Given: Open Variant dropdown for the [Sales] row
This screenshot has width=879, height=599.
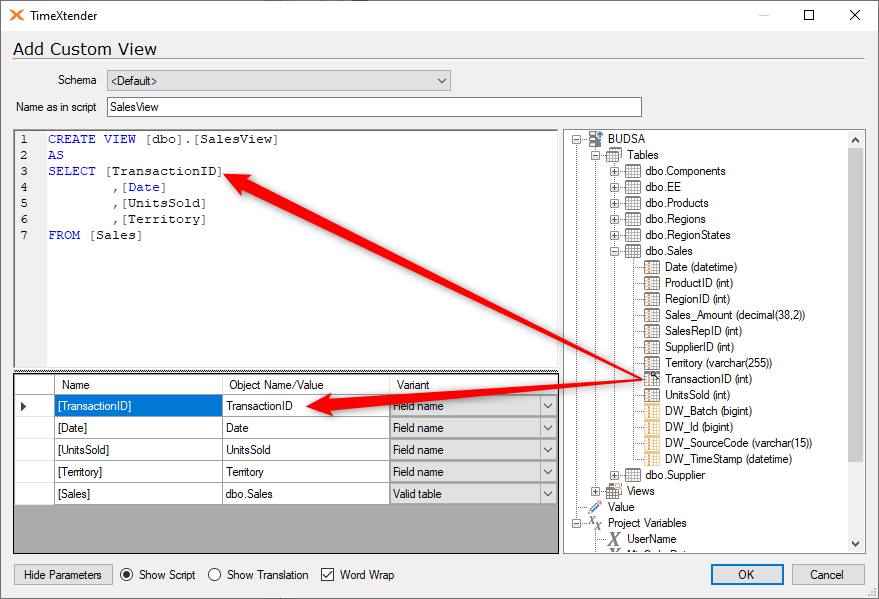Looking at the screenshot, I should click(548, 494).
